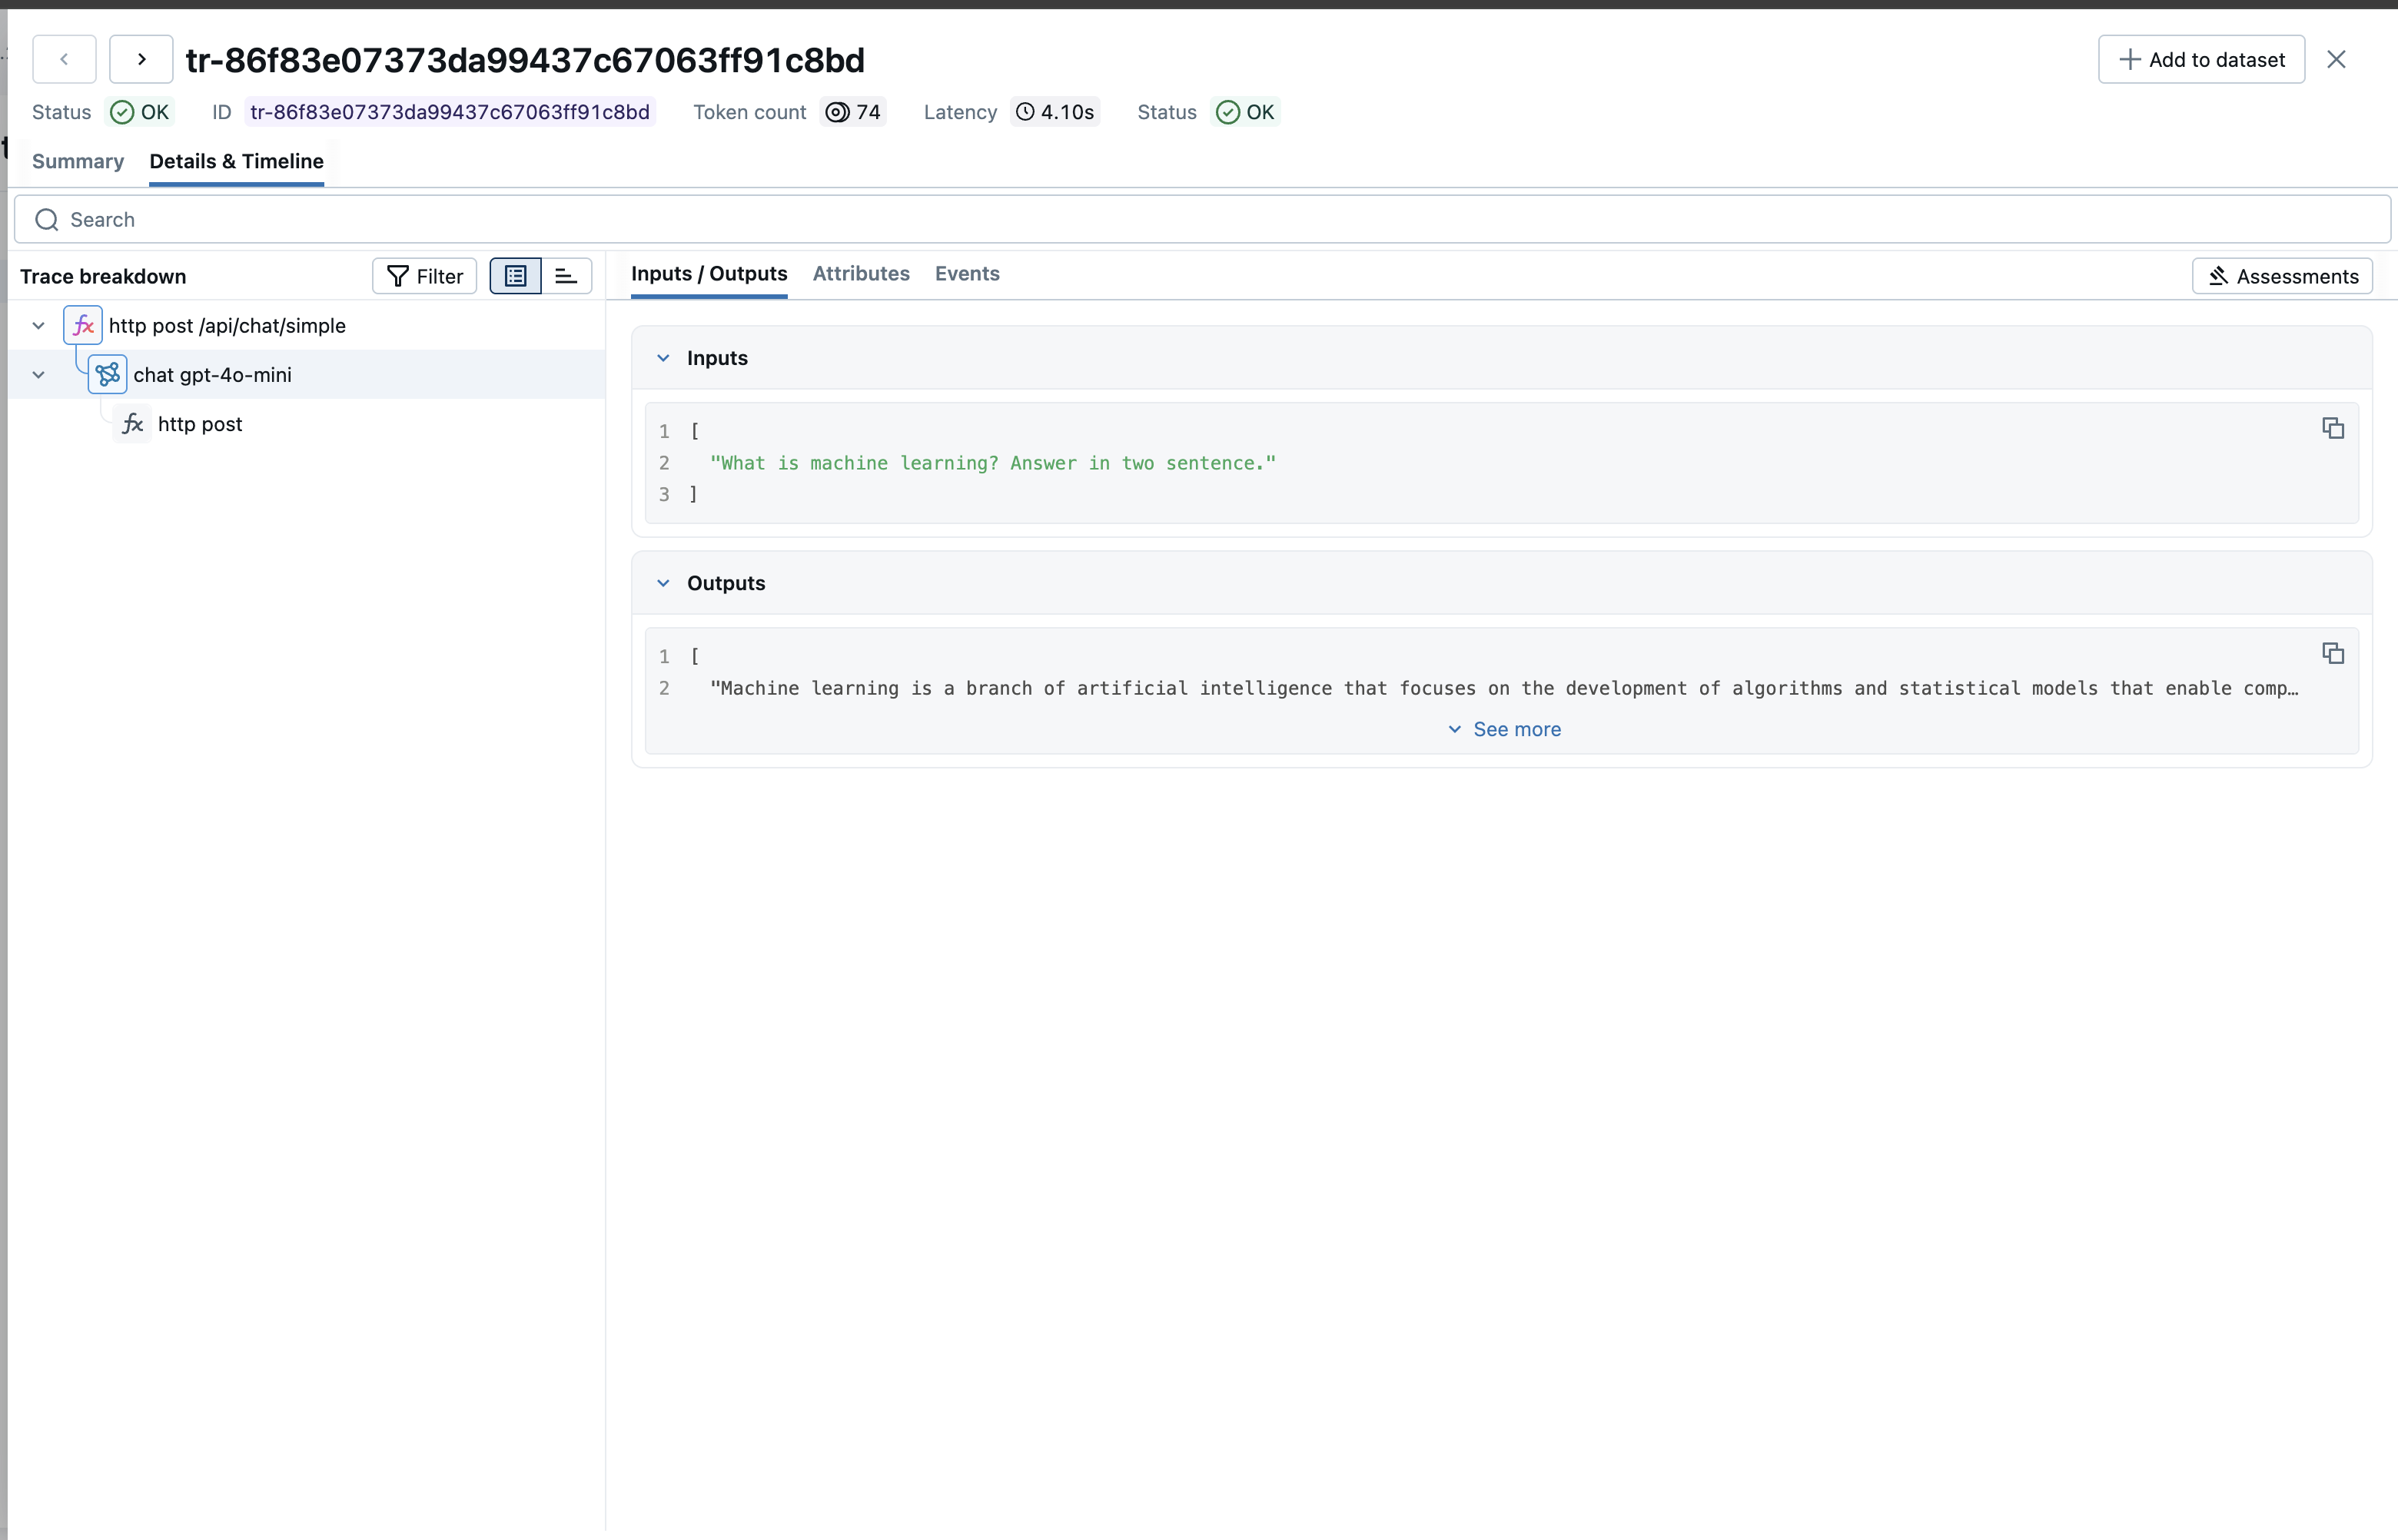The width and height of the screenshot is (2398, 1540).
Task: Open the Assessments panel
Action: coord(2281,276)
